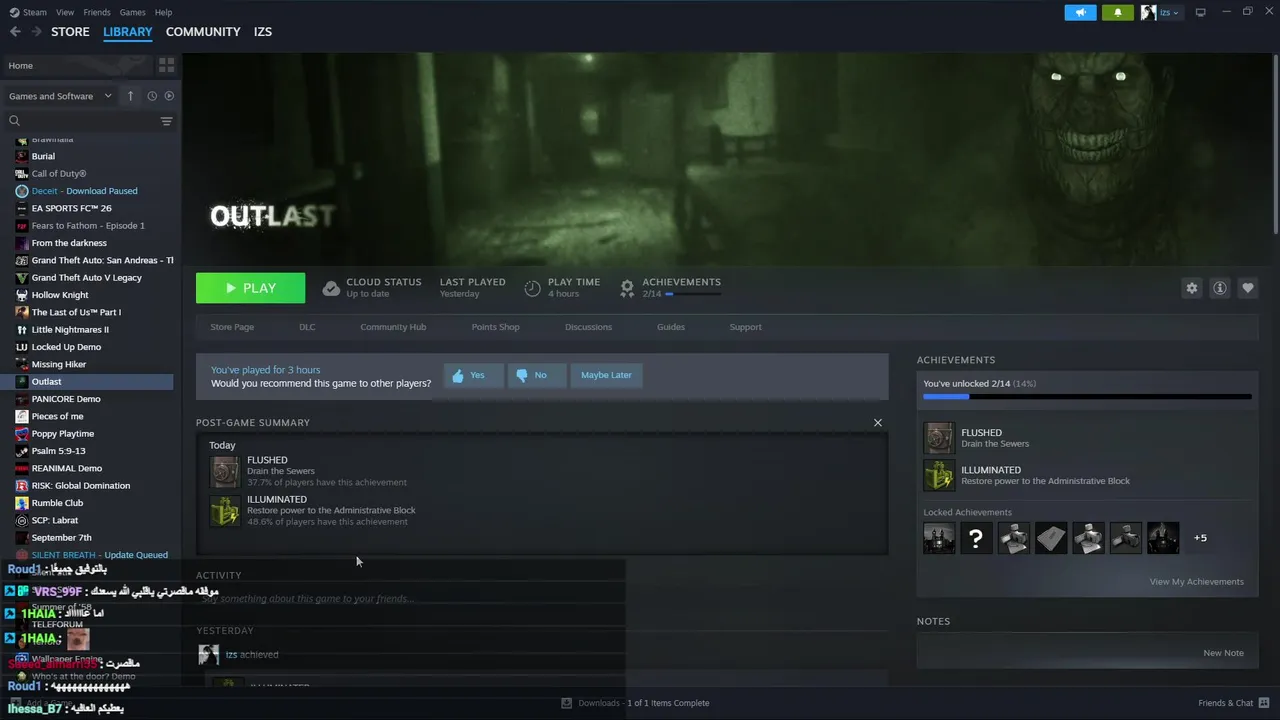
Task: Select The Last of Us Part I entry
Action: point(76,312)
